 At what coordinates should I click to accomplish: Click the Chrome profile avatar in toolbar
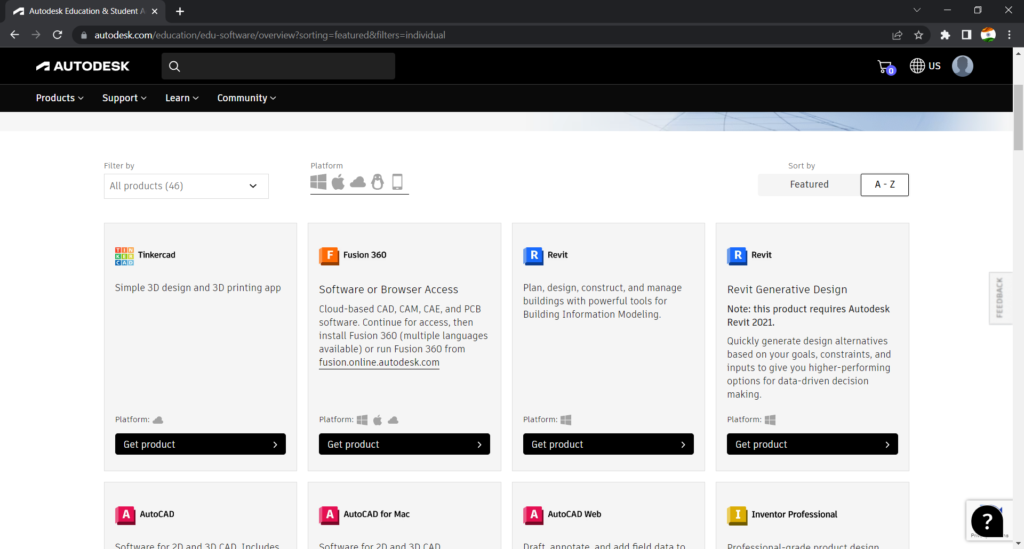click(988, 35)
